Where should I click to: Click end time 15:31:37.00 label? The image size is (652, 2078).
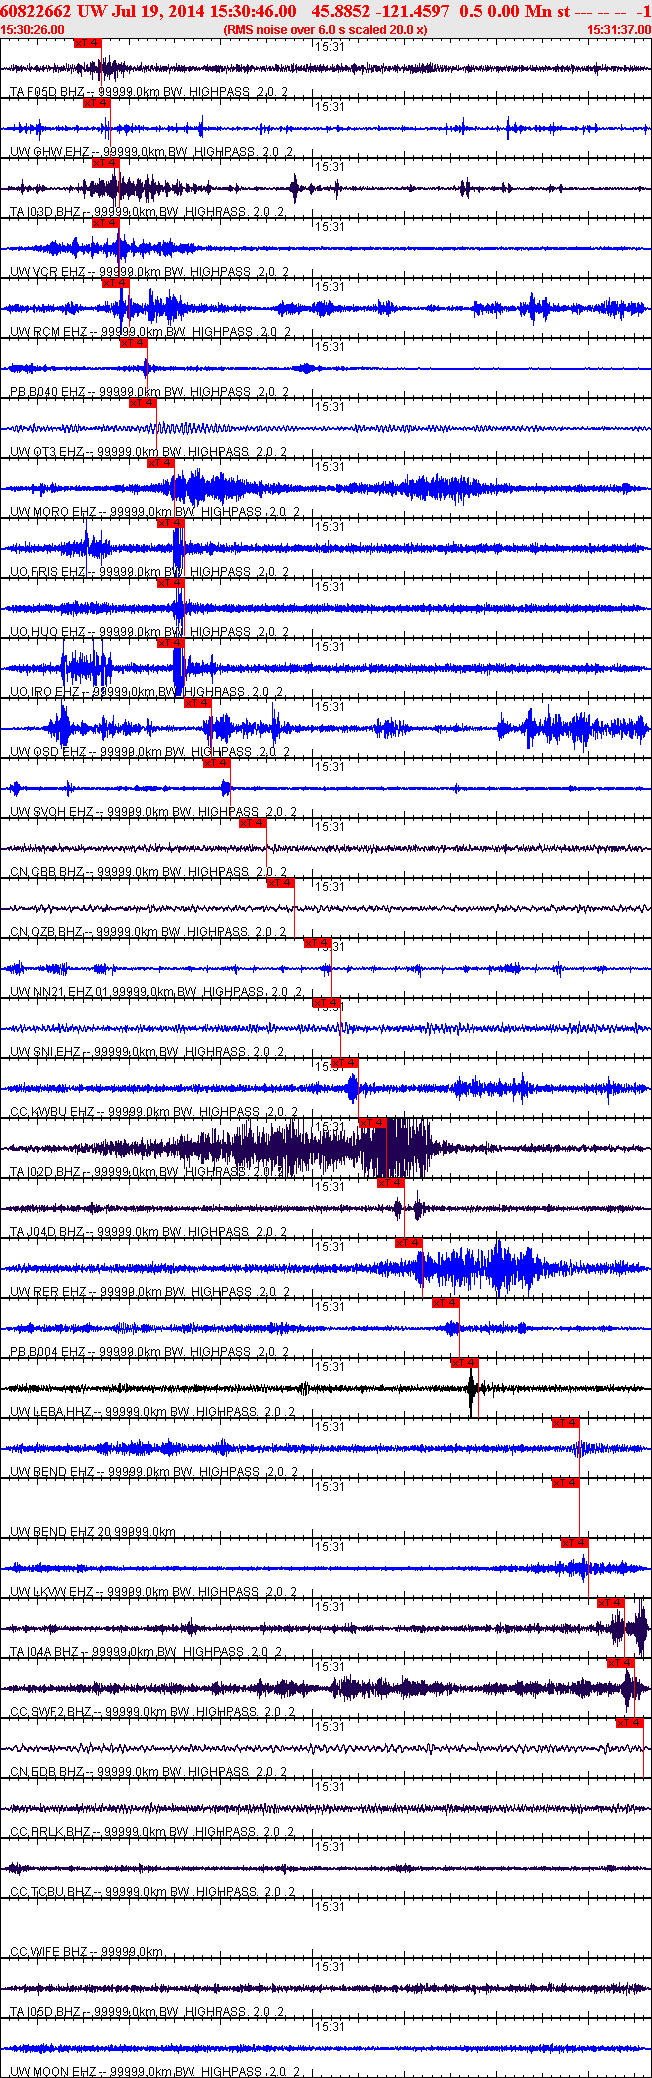tap(618, 30)
